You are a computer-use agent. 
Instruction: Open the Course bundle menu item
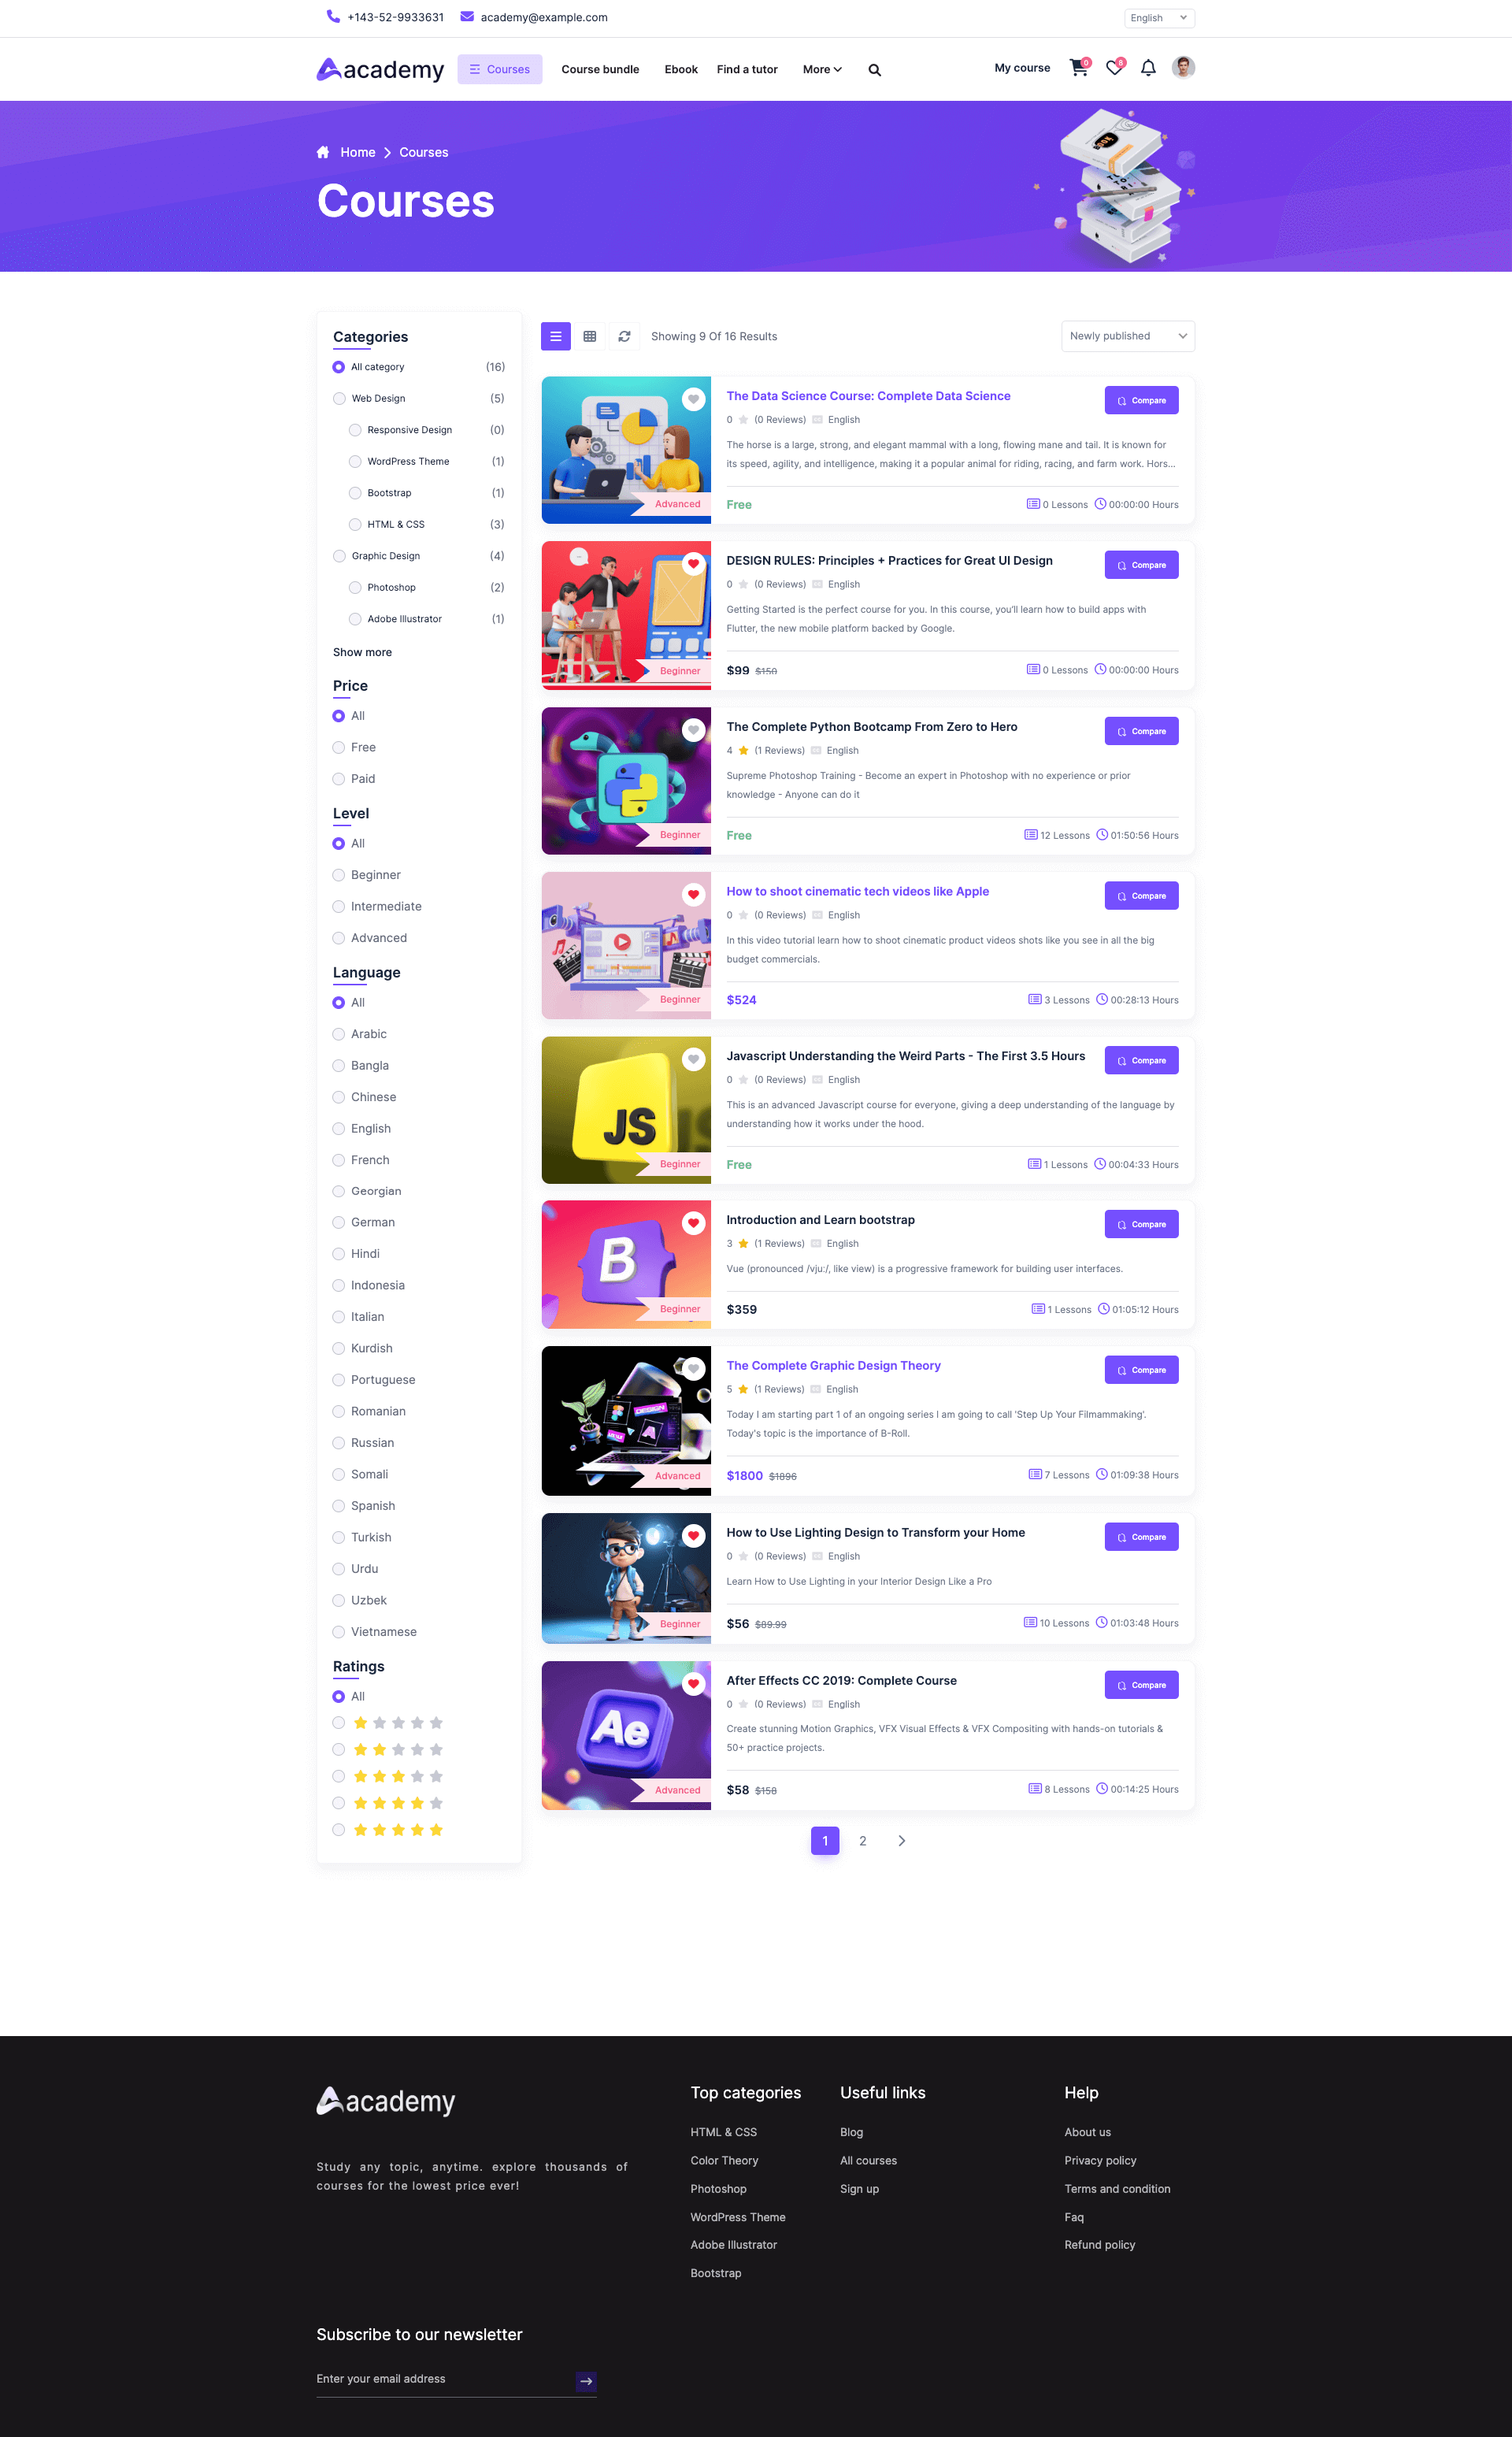tap(600, 69)
